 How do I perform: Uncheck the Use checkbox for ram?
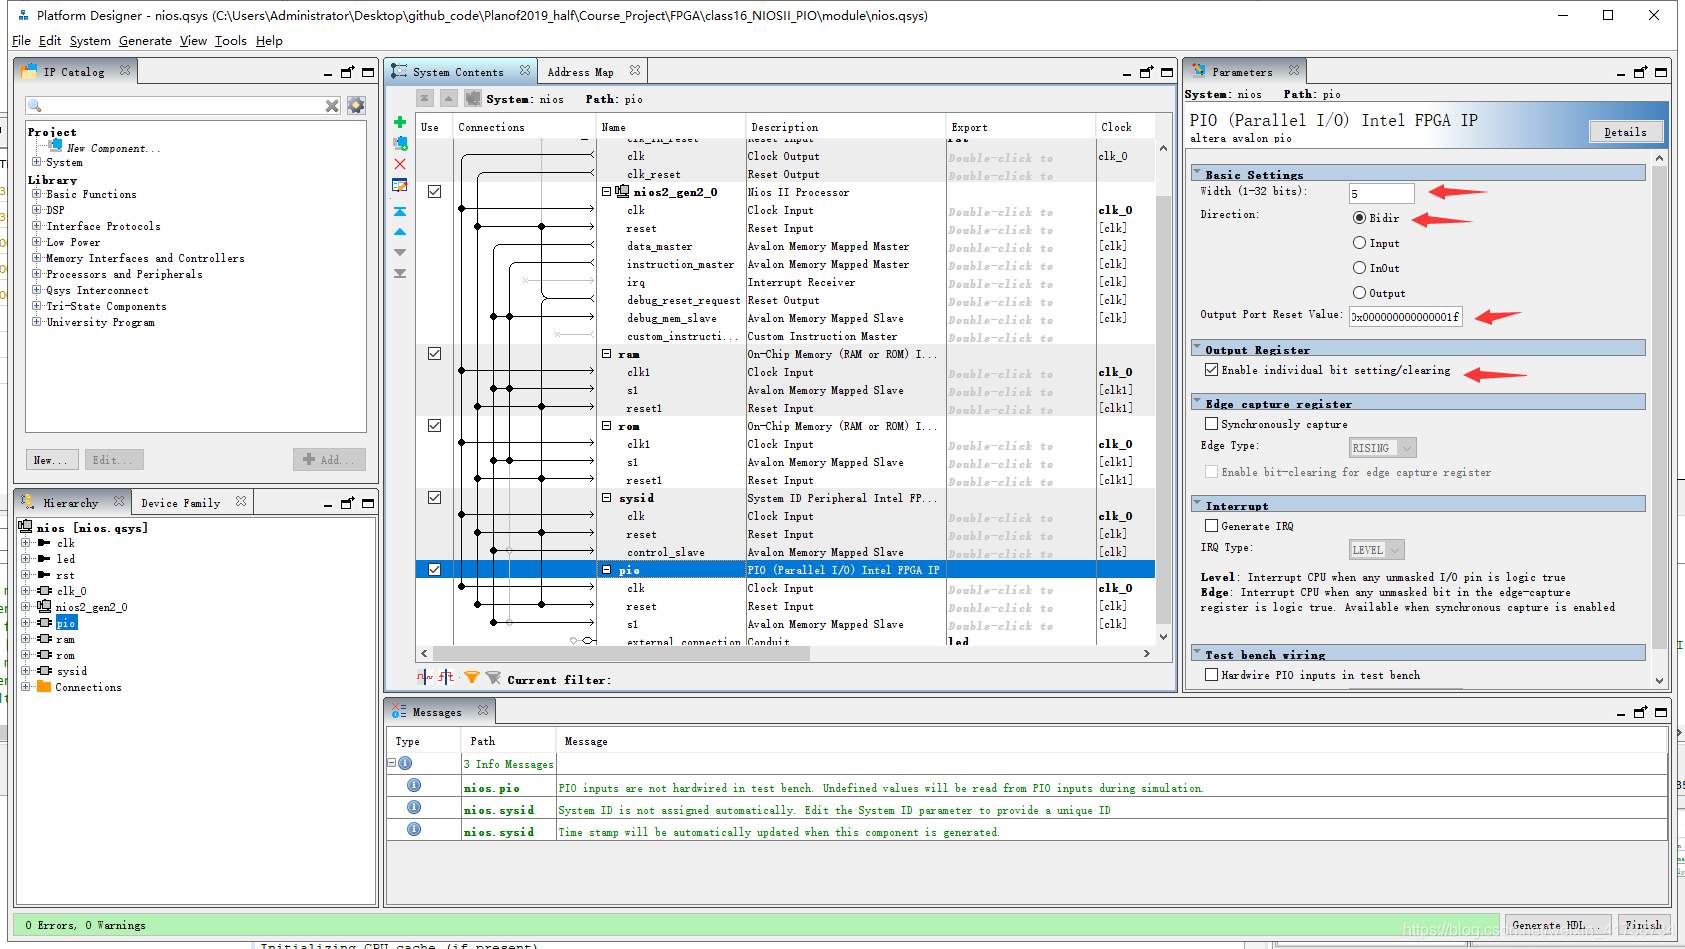coord(434,353)
